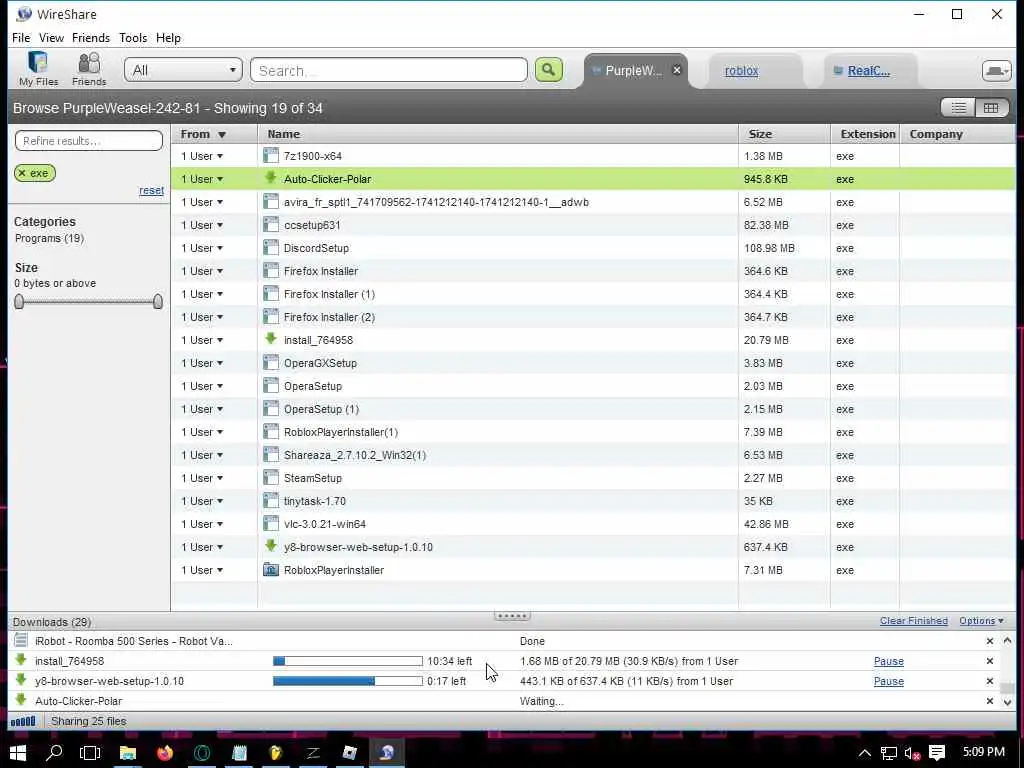Open Task View on the taskbar
Image resolution: width=1024 pixels, height=768 pixels.
point(89,753)
